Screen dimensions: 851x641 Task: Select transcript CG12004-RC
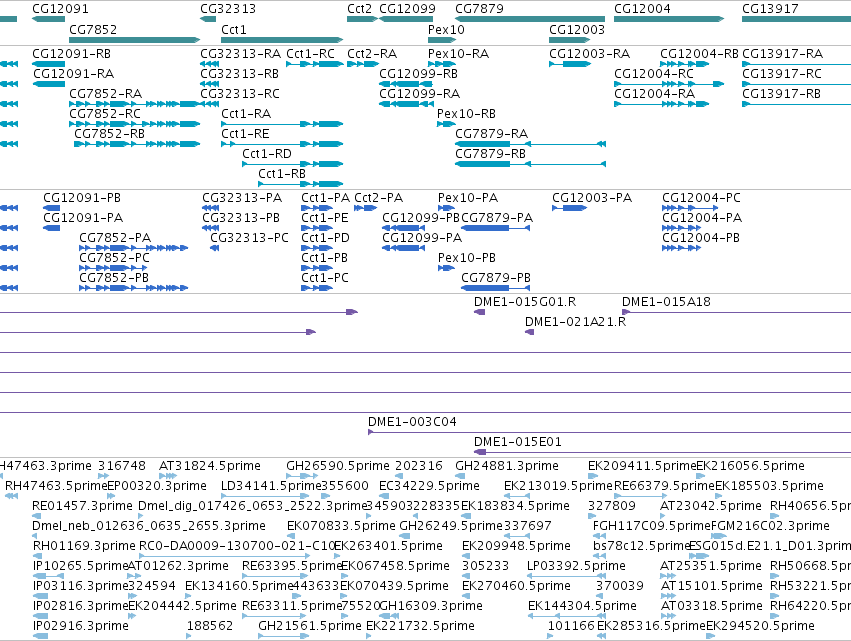tap(669, 84)
